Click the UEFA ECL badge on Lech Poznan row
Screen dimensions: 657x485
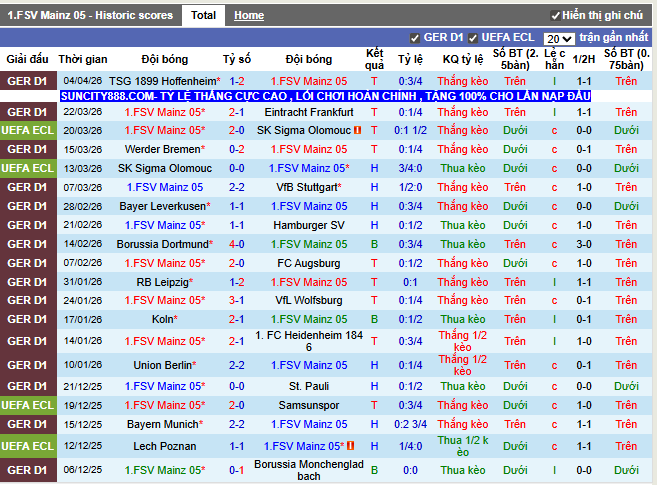28,446
